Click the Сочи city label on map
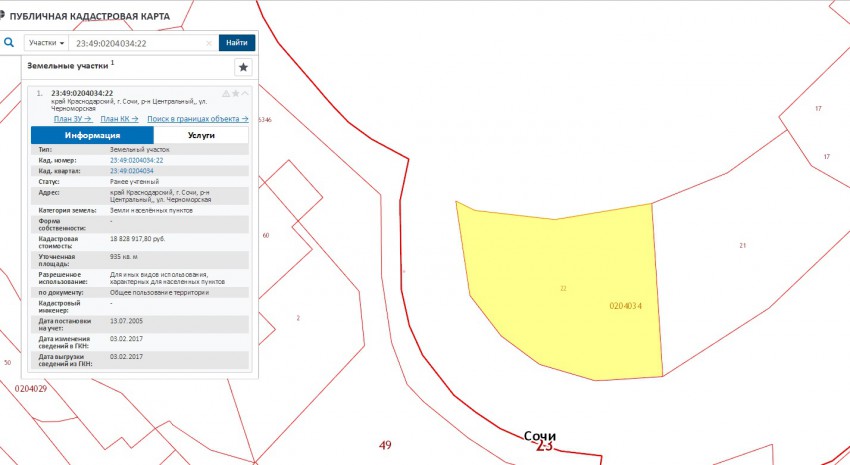Viewport: 850px width, 465px height. (539, 436)
